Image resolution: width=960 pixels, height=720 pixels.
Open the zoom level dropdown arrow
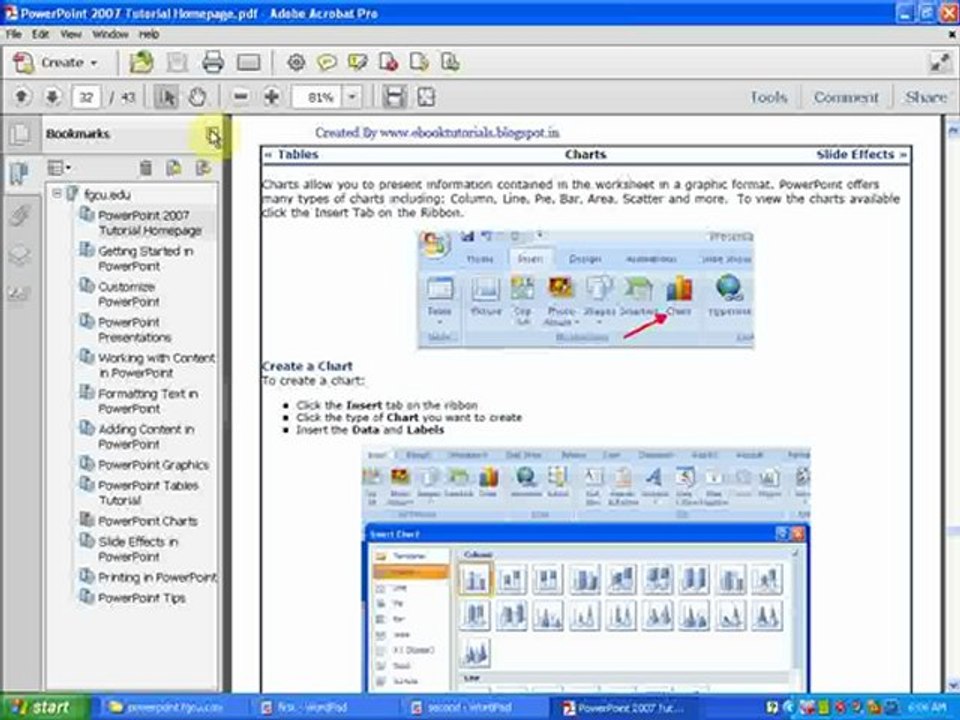coord(352,97)
